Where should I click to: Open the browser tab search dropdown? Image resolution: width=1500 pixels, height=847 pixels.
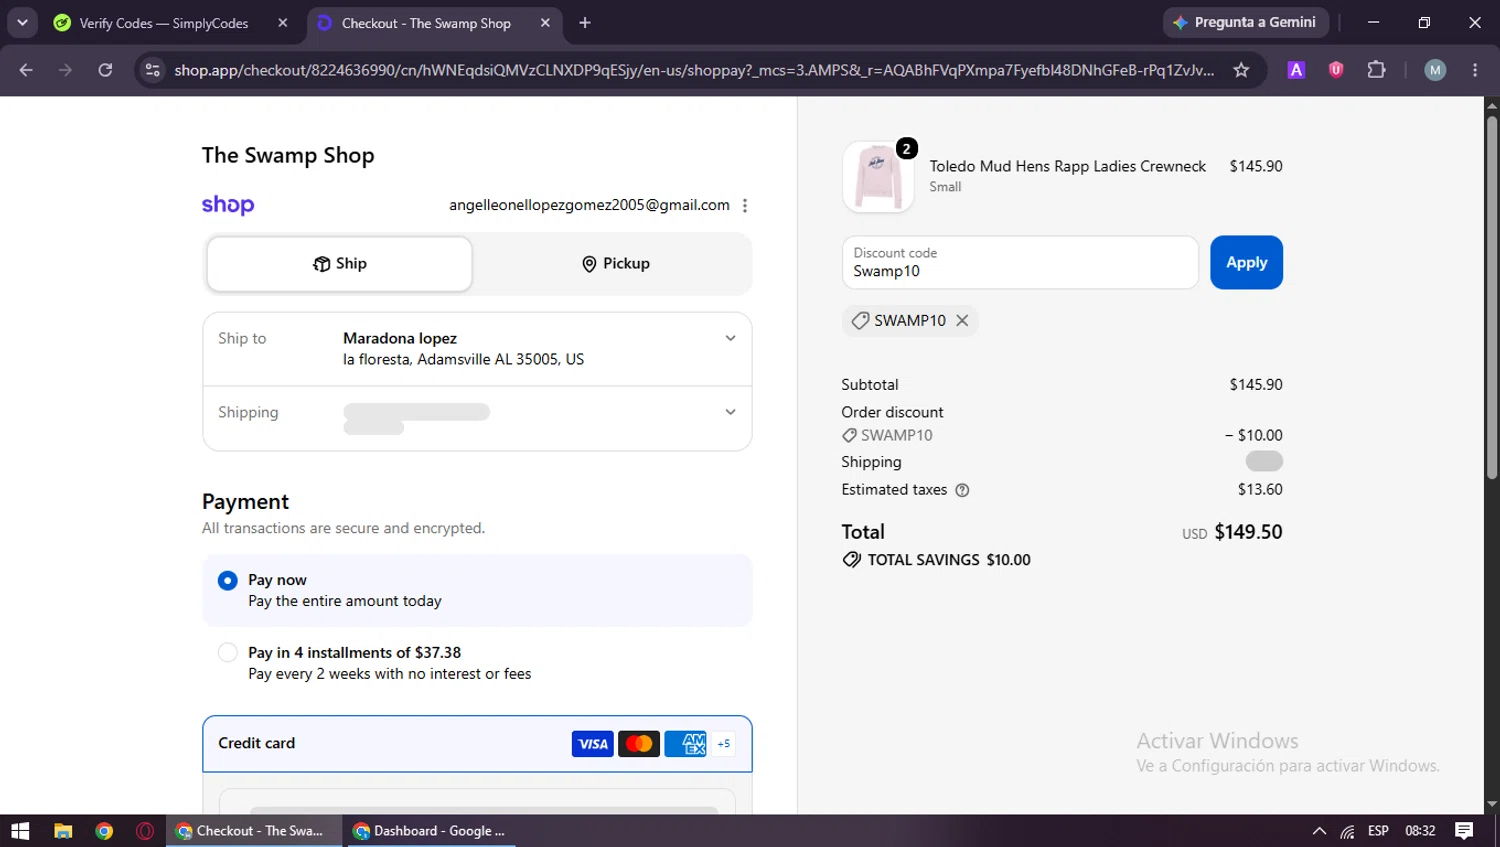click(22, 22)
